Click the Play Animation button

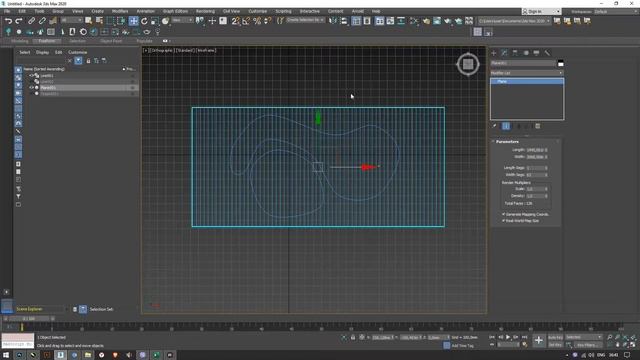508,337
